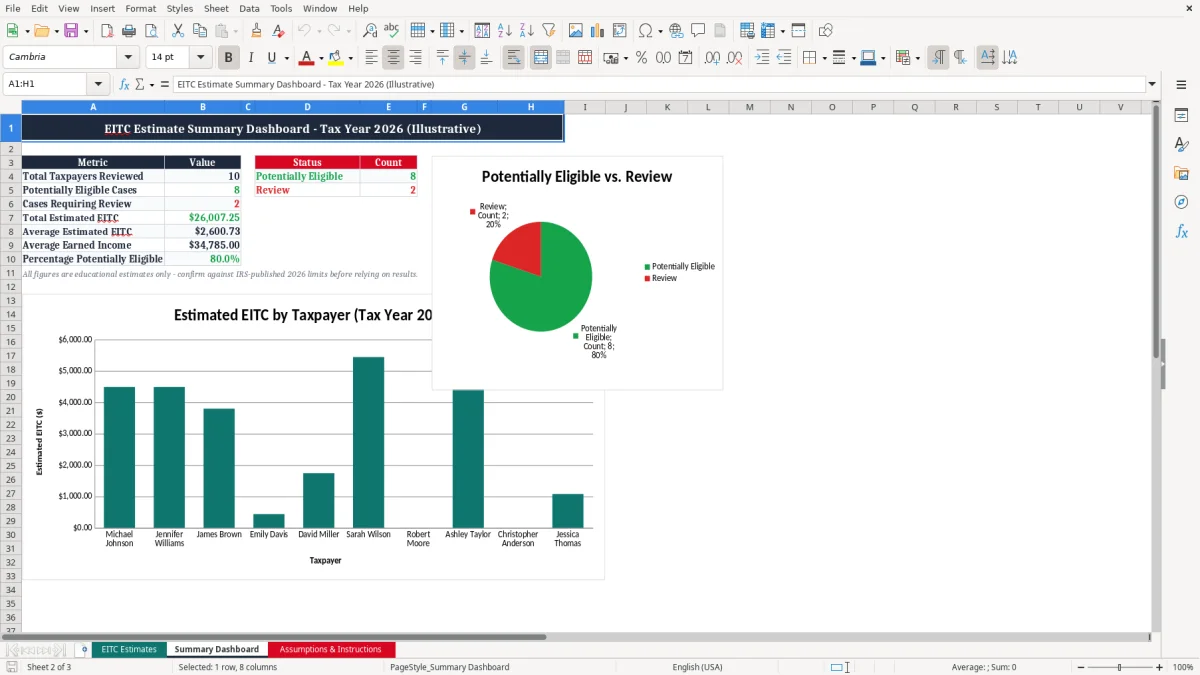Screen dimensions: 1200x675
Task: Open Borders dropdown arrow
Action: 825,58
